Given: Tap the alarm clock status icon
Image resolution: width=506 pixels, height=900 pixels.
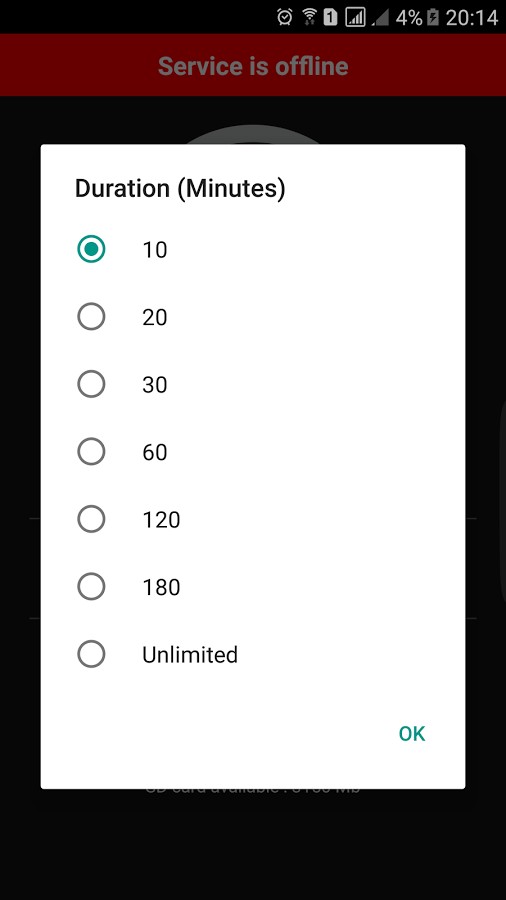Looking at the screenshot, I should tap(285, 17).
